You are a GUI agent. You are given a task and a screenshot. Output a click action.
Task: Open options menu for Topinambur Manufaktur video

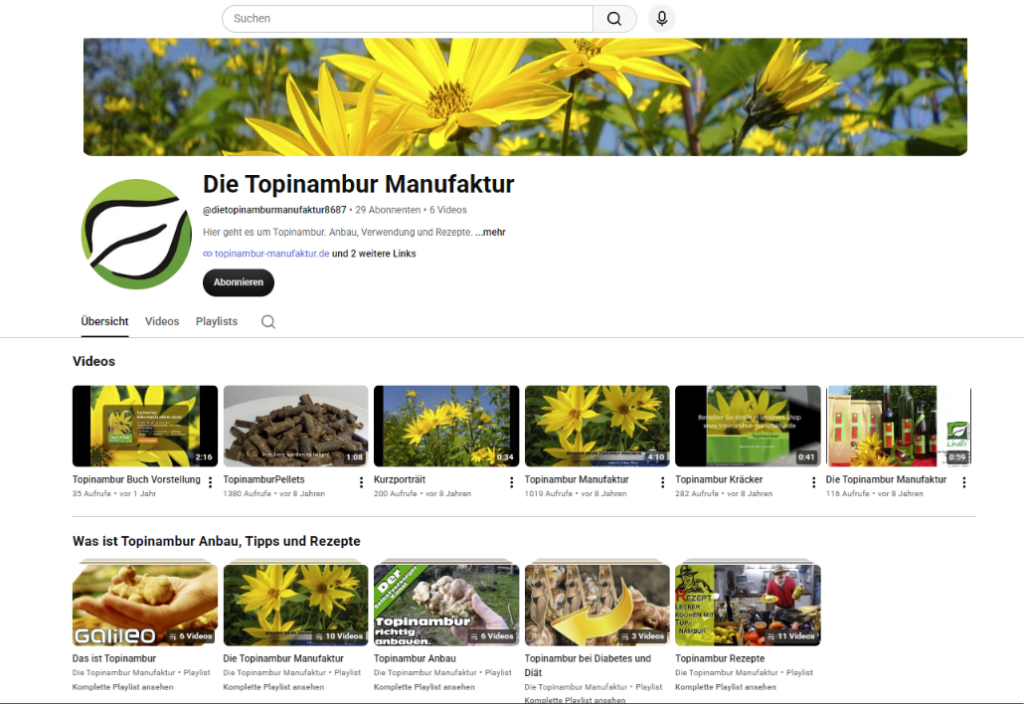[x=662, y=482]
